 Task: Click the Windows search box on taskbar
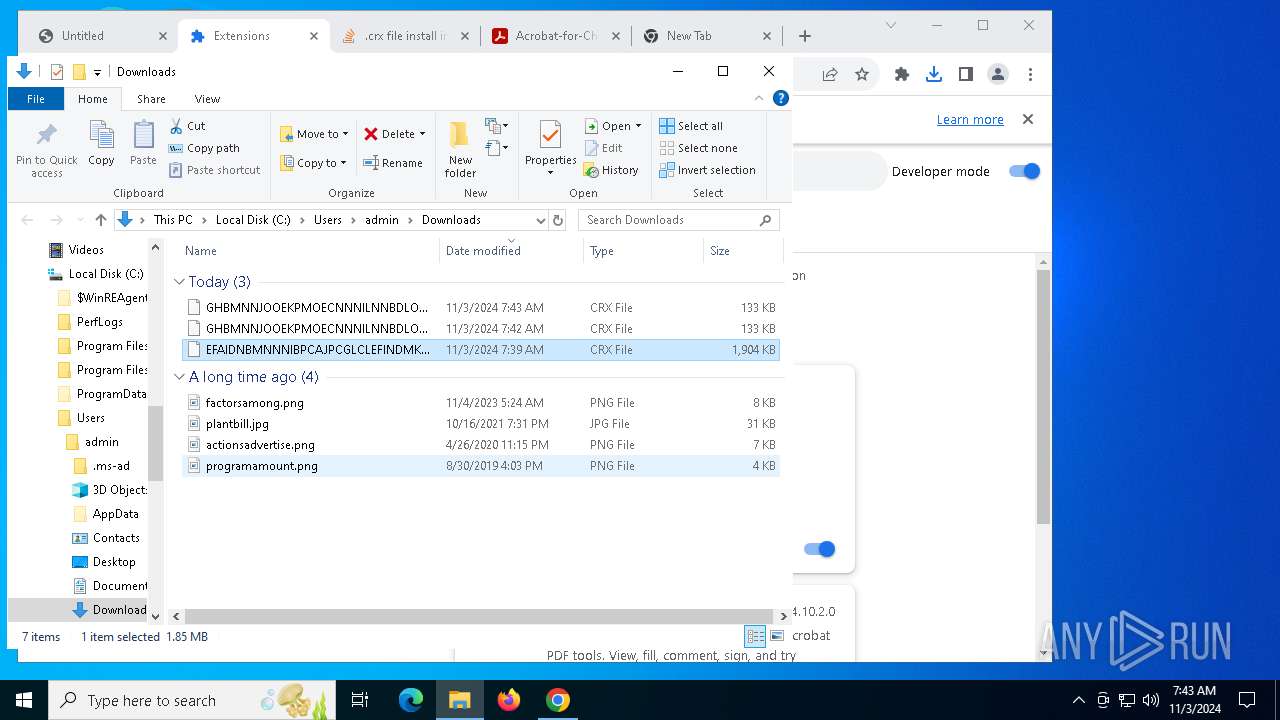(x=192, y=700)
